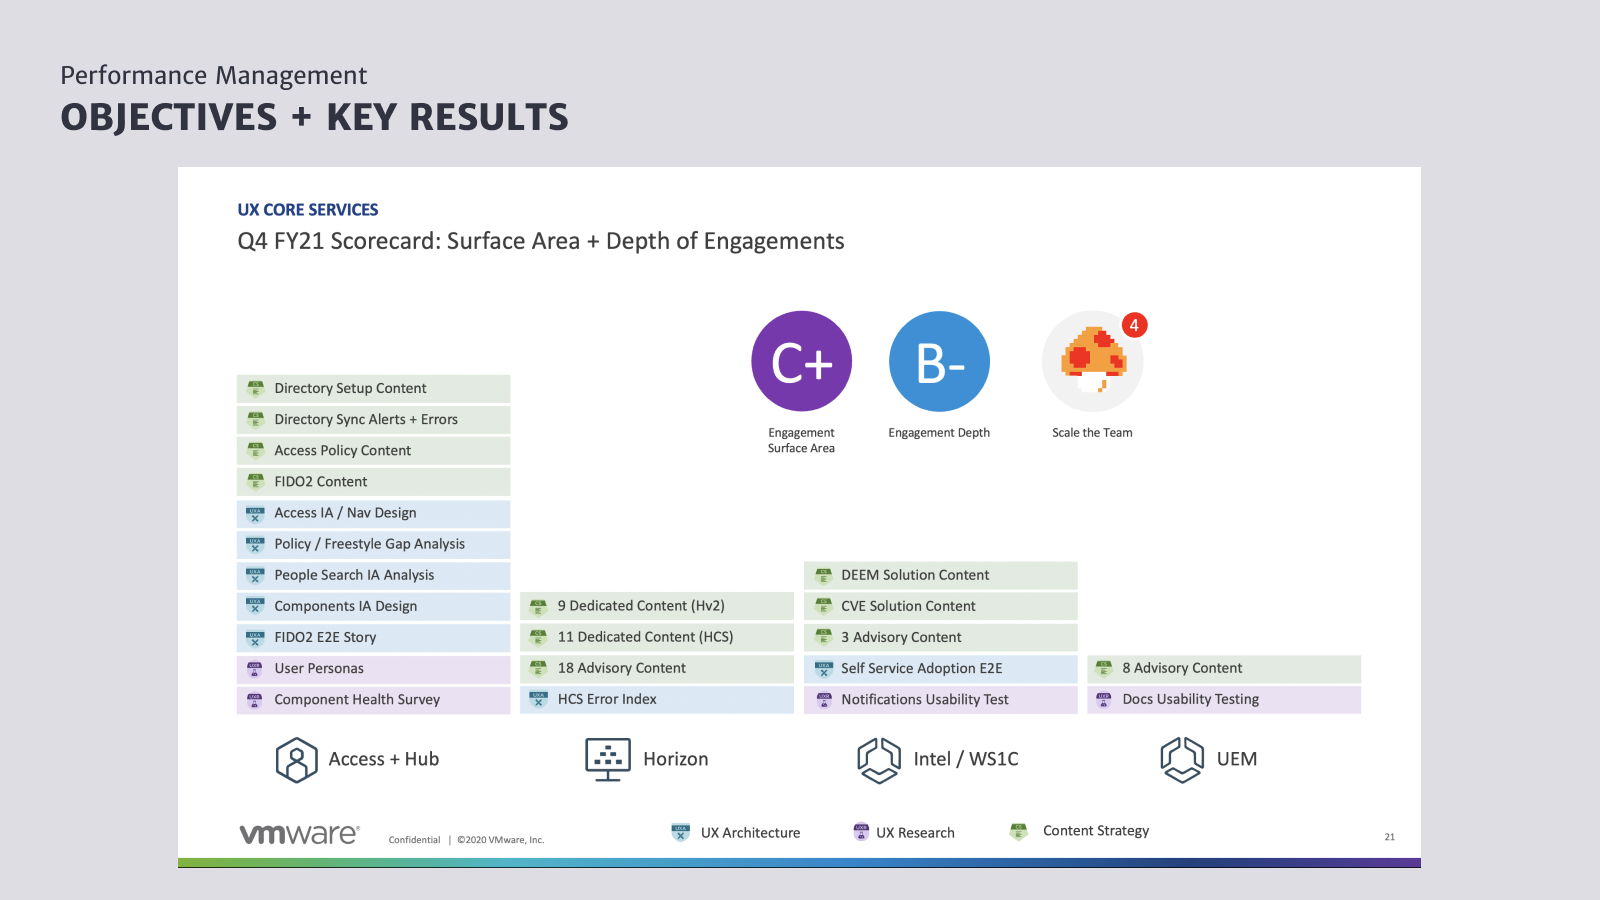Click the Component Health Survey row
Viewport: 1600px width, 900px height.
373,700
